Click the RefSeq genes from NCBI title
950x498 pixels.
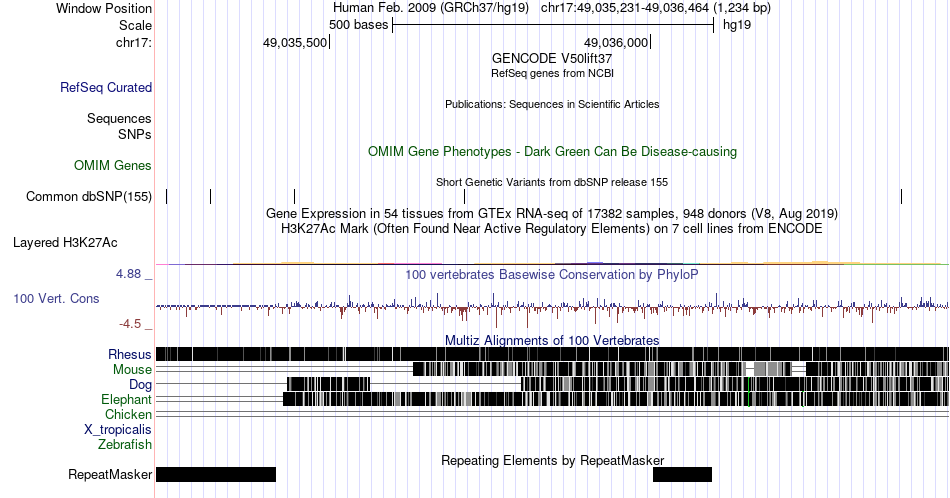click(x=552, y=73)
